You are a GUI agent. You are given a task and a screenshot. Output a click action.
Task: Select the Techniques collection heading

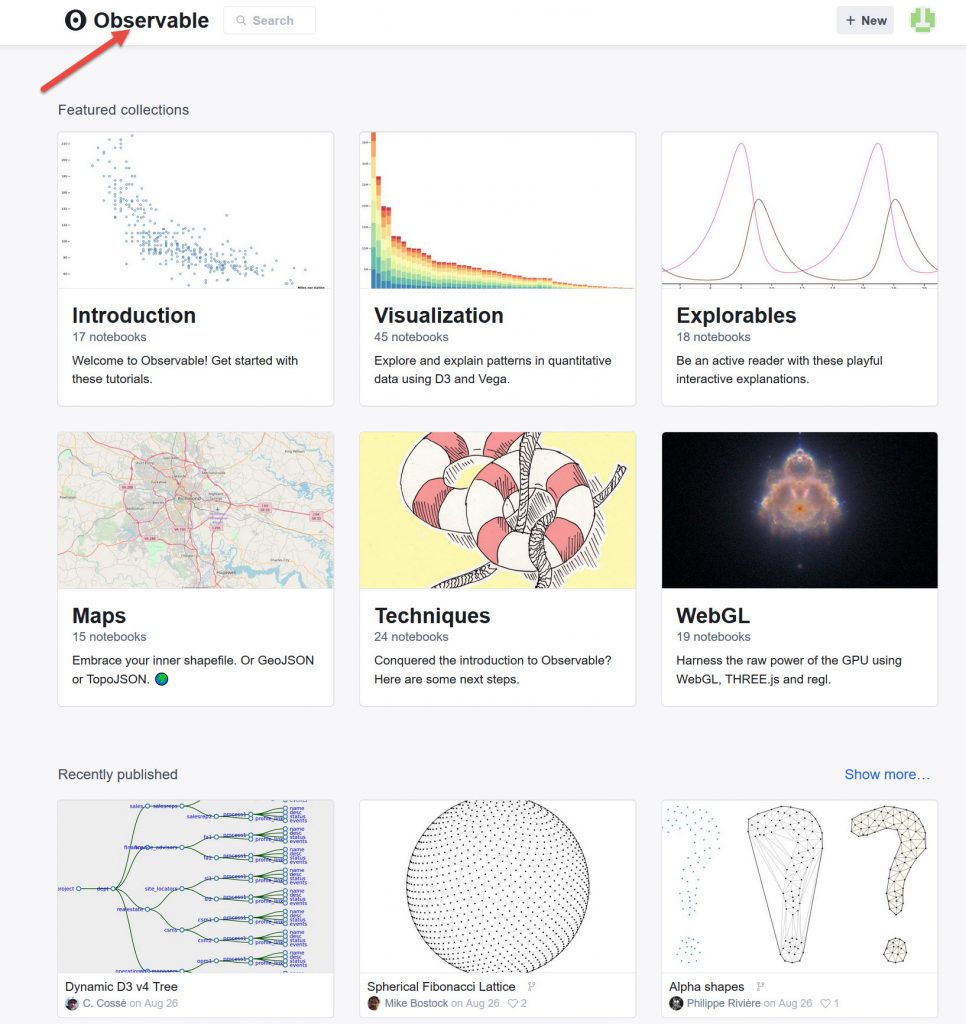coord(432,615)
